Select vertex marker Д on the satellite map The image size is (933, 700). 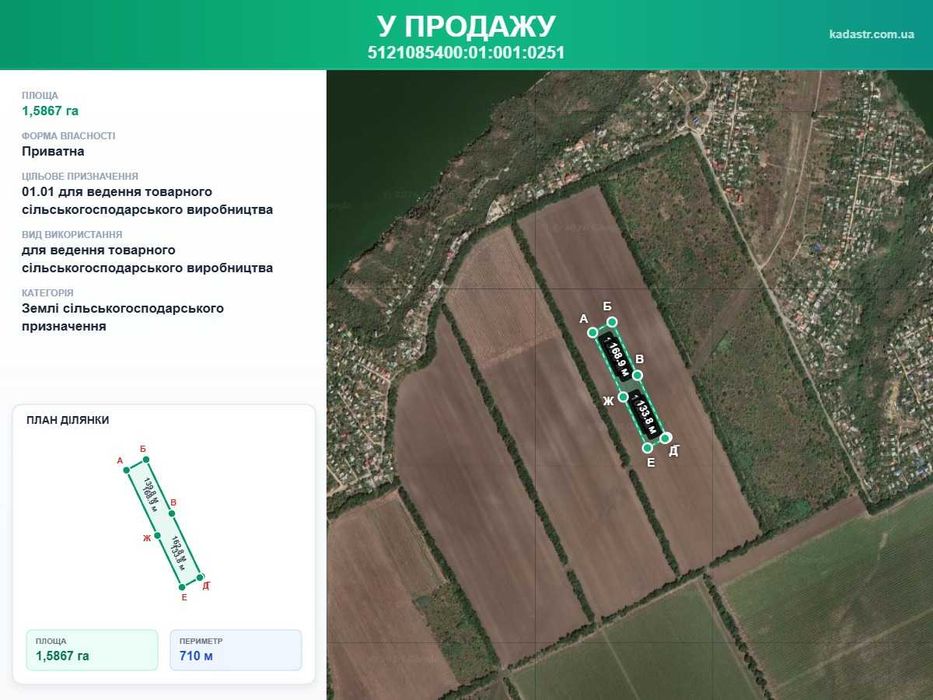point(666,438)
